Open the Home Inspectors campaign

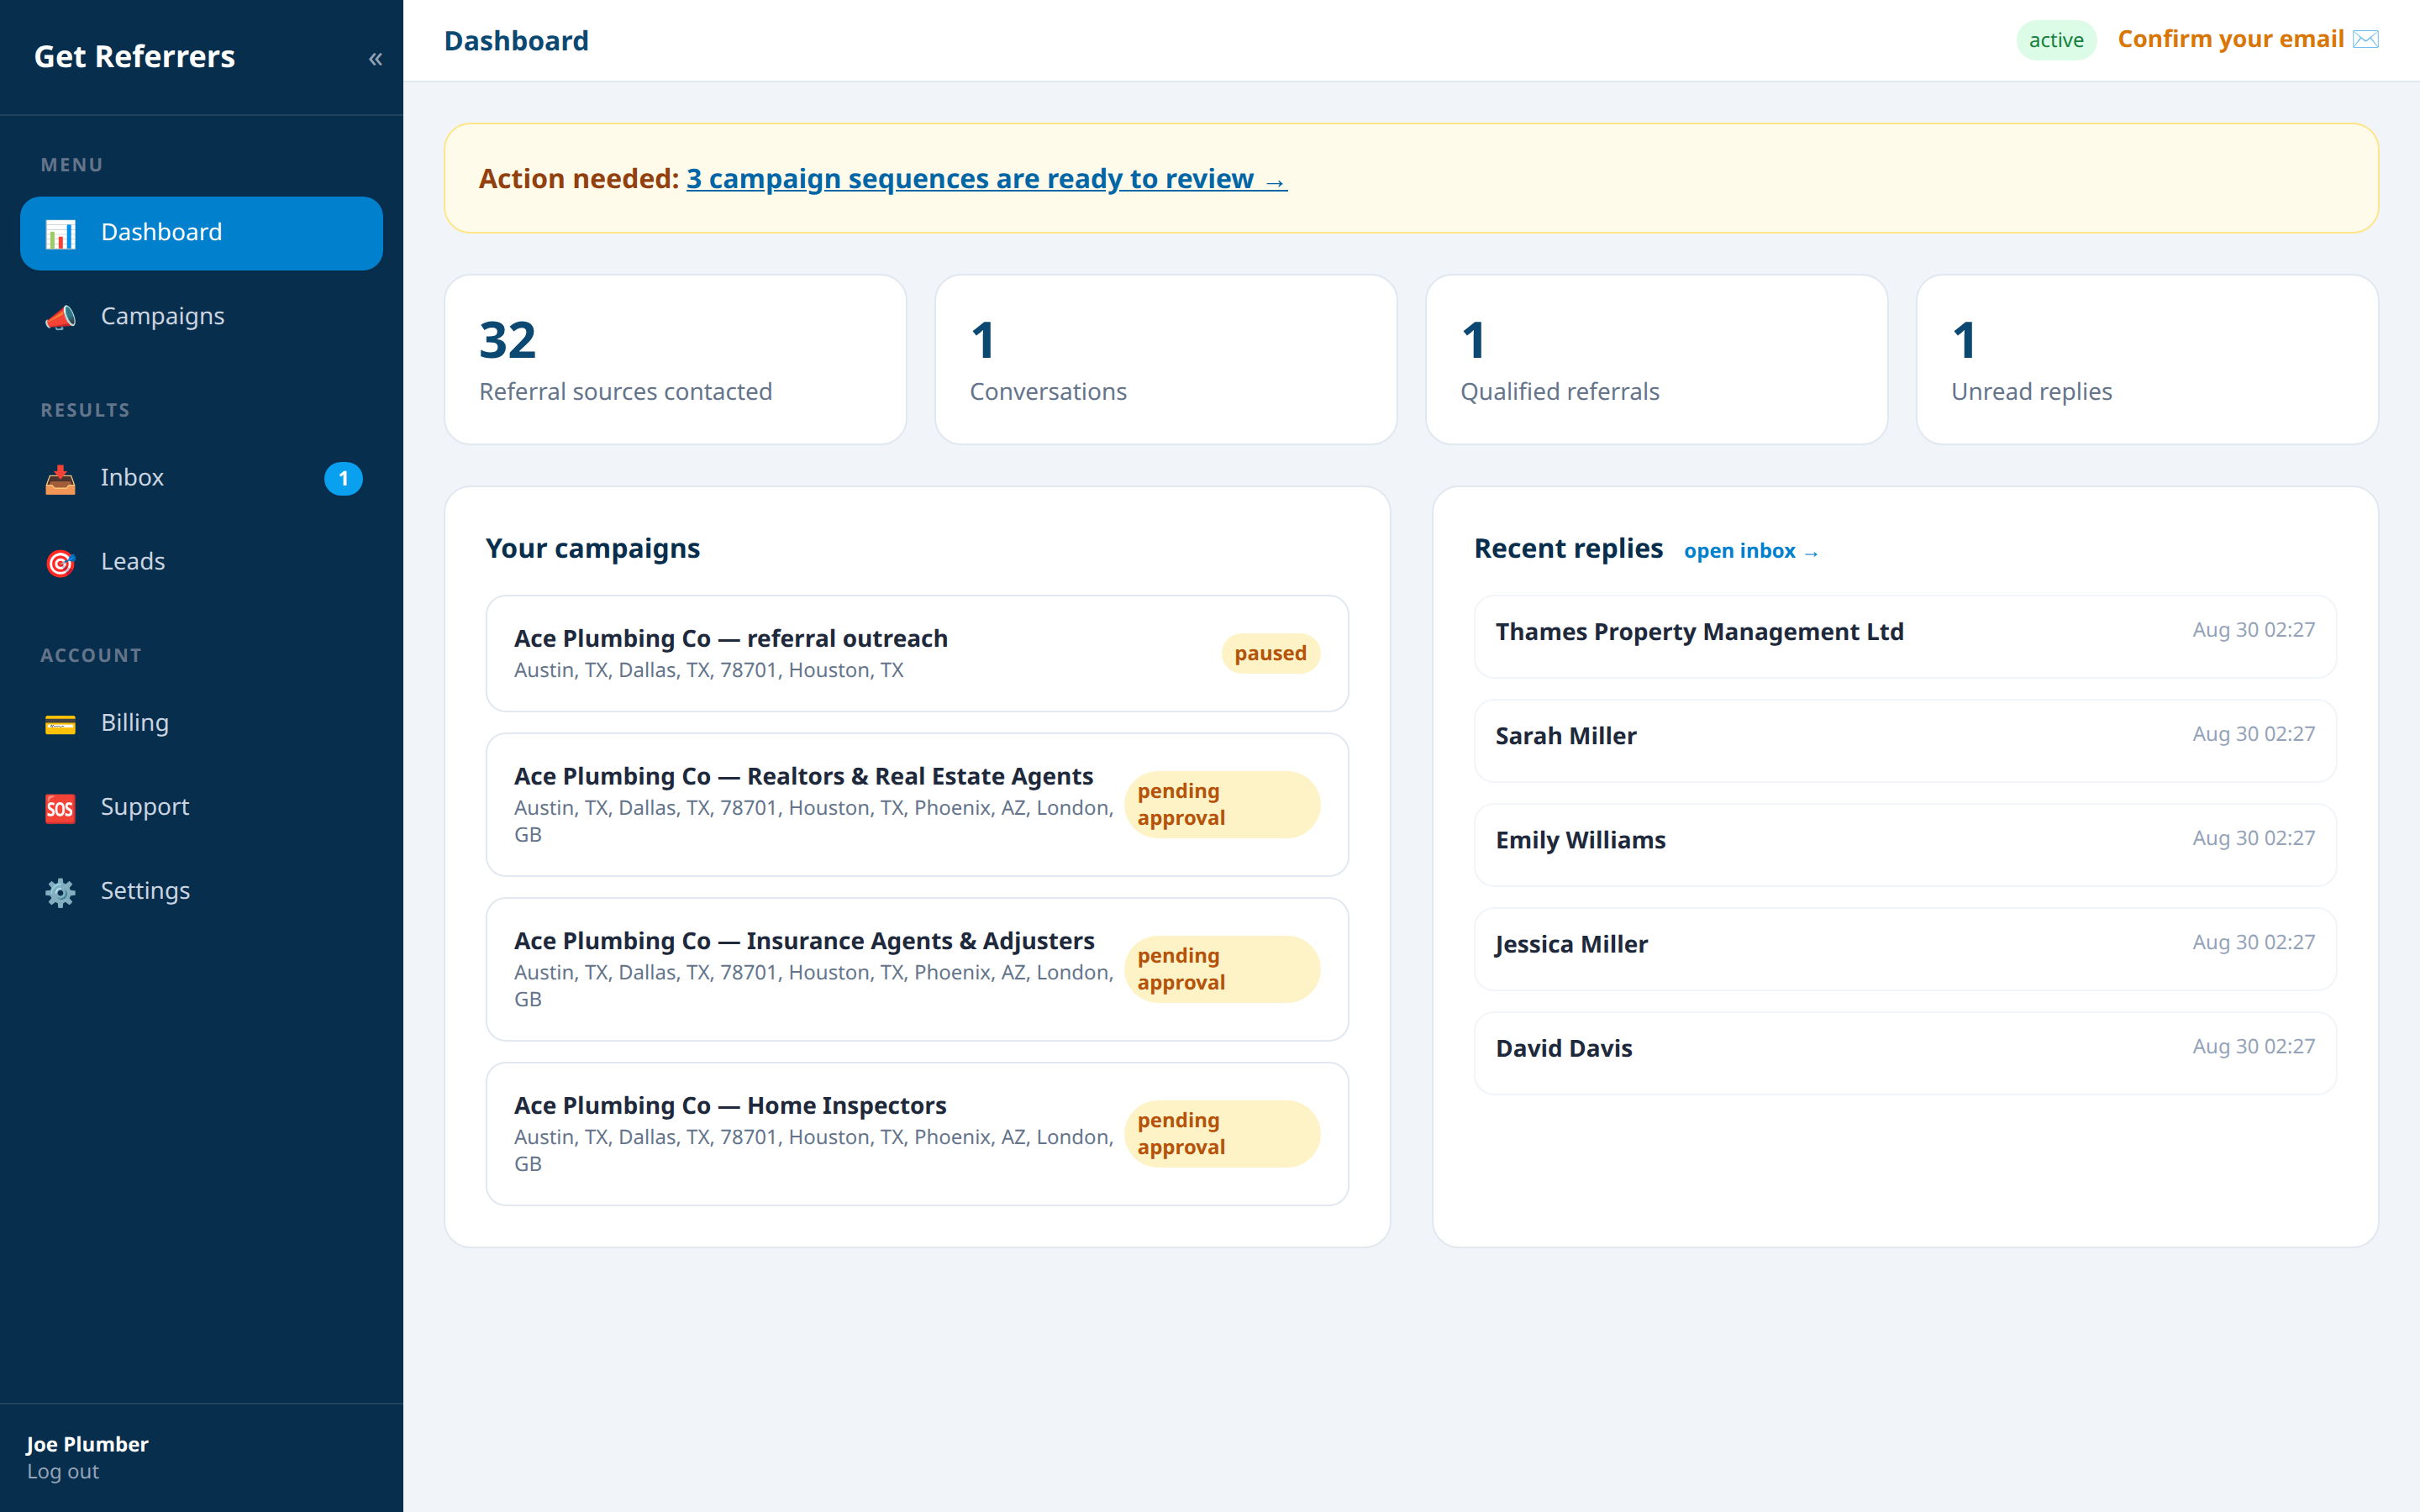pyautogui.click(x=917, y=1134)
